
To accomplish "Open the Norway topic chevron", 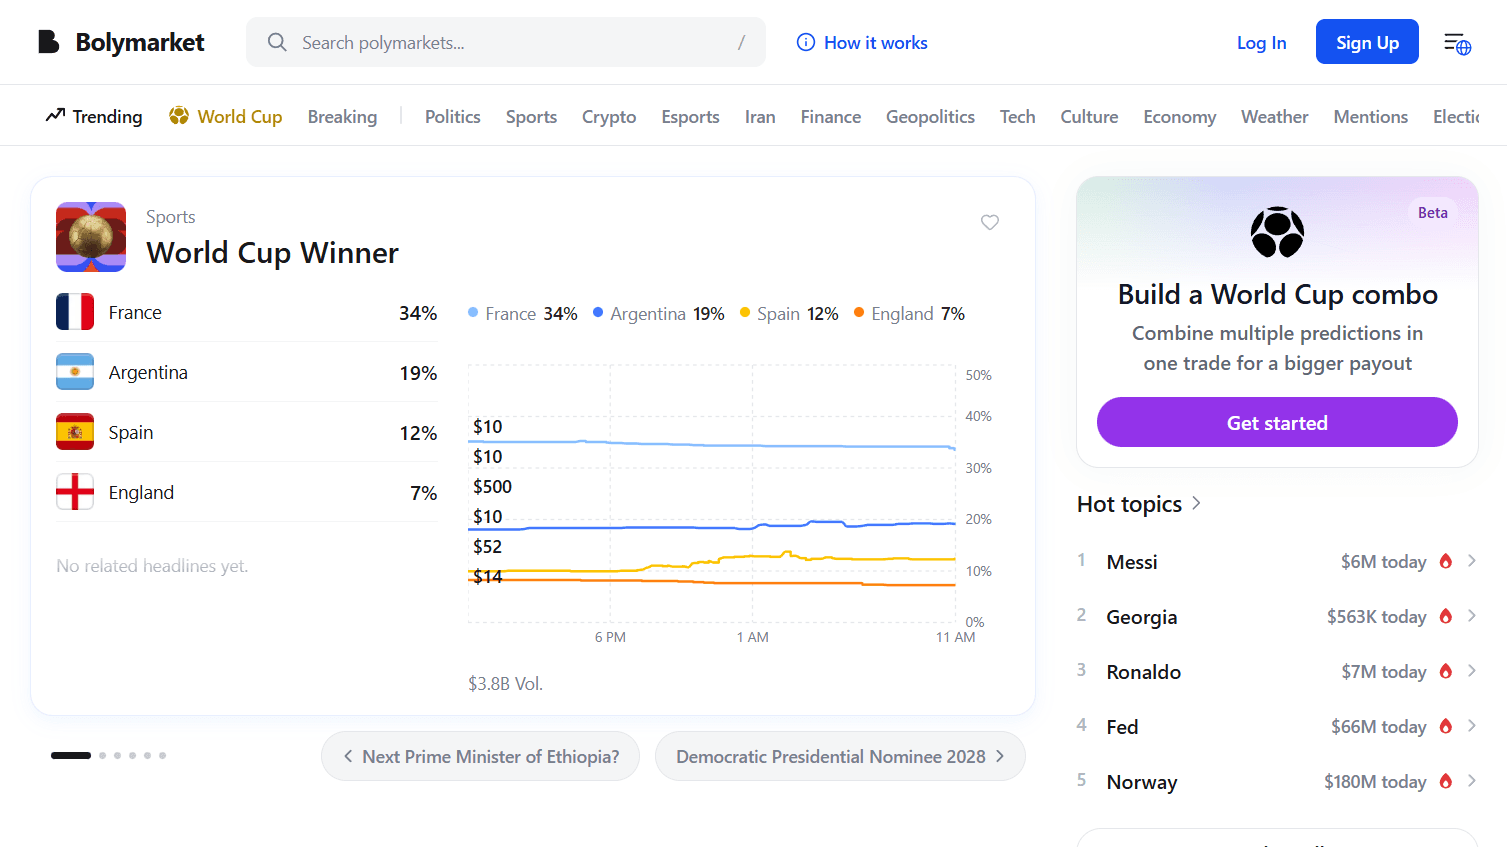I will click(1472, 781).
